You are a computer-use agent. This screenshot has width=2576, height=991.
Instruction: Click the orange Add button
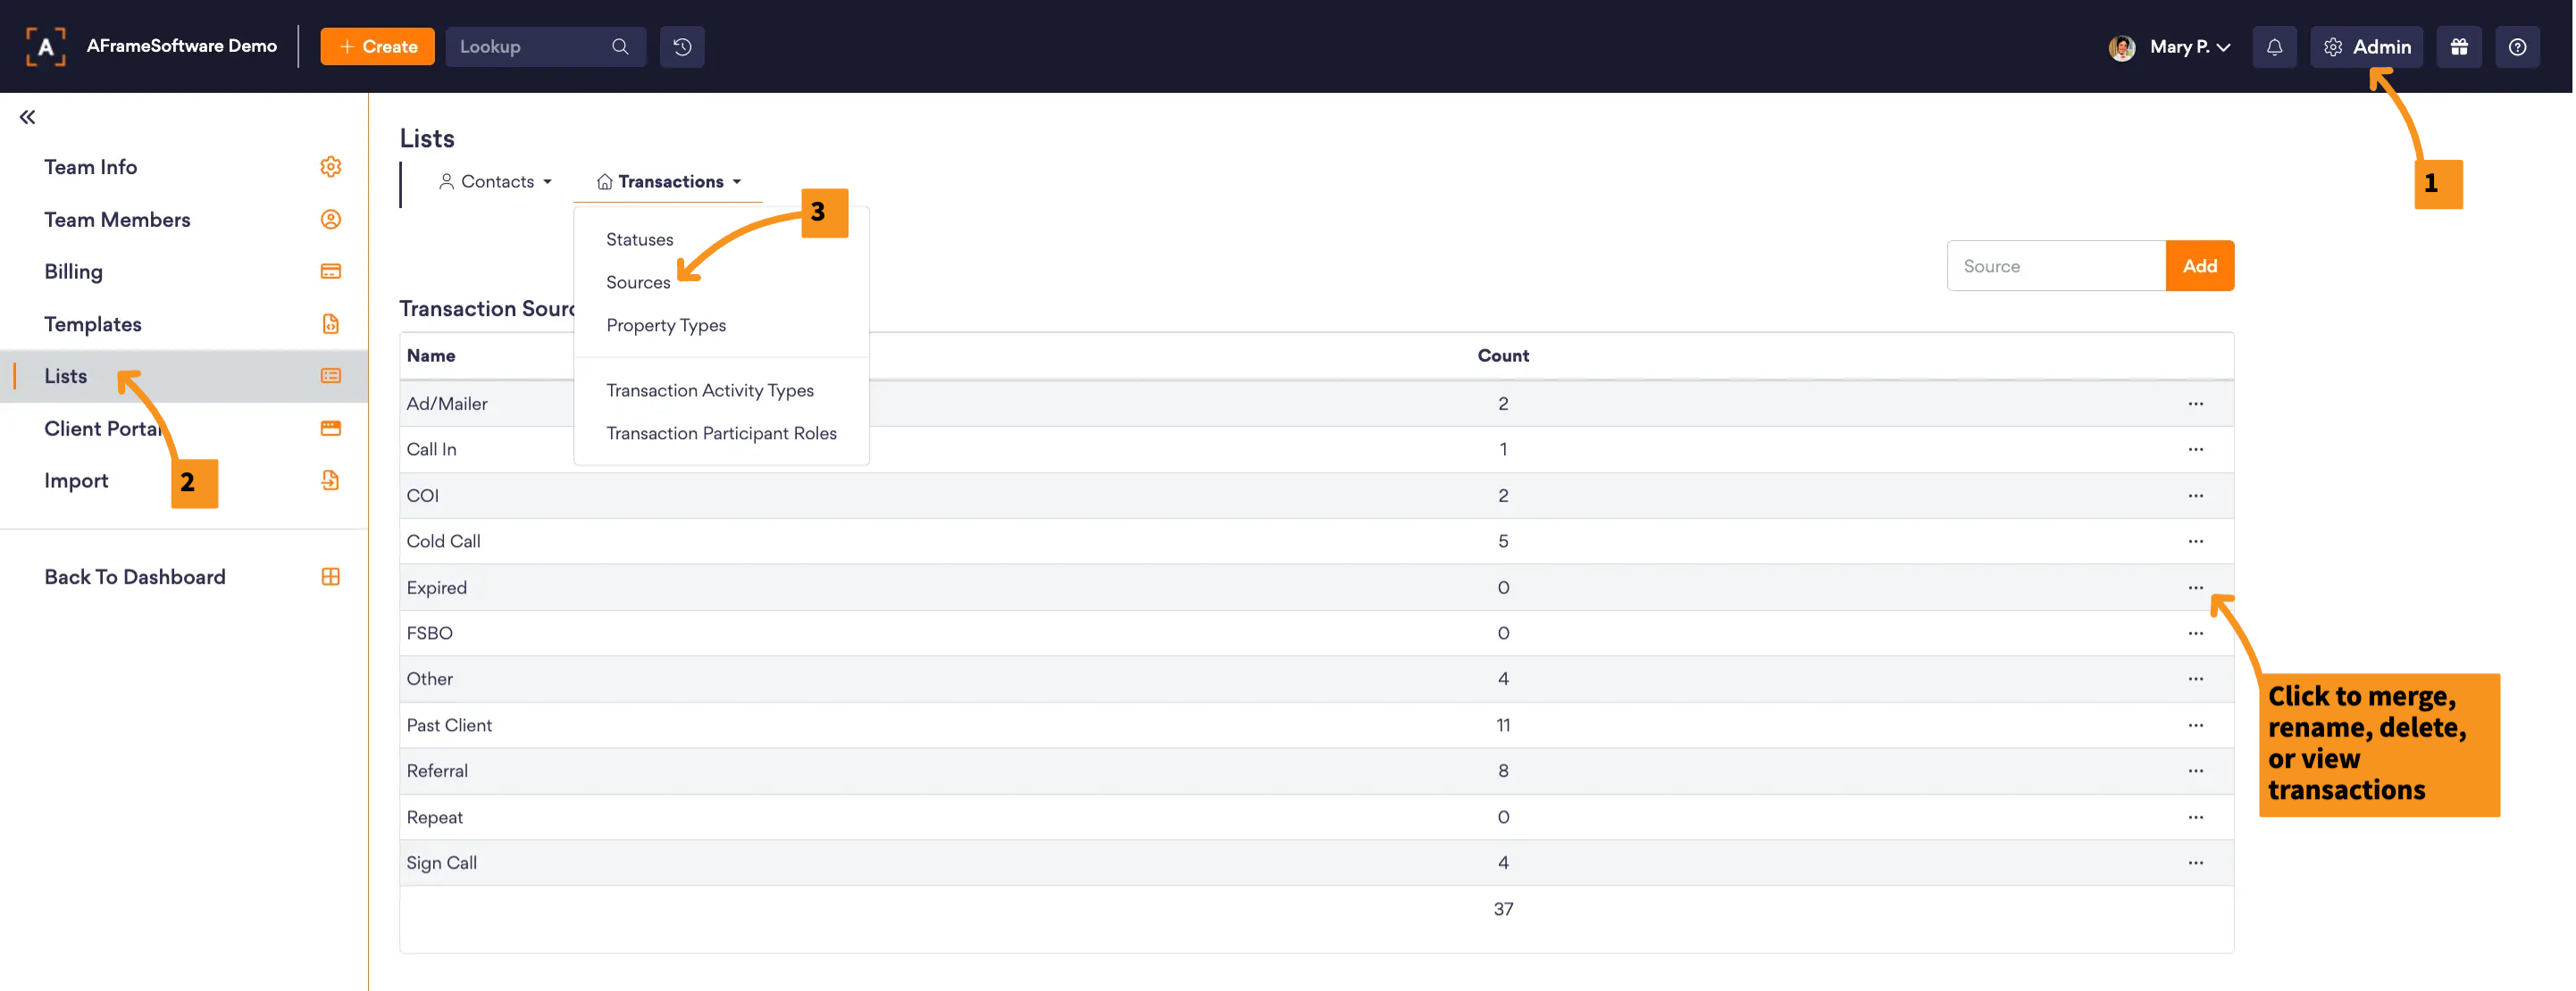pyautogui.click(x=2199, y=266)
